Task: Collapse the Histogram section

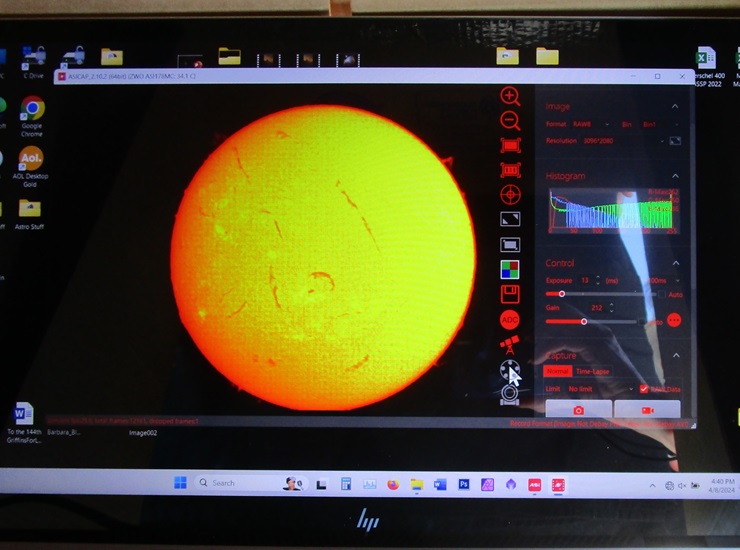Action: (675, 176)
